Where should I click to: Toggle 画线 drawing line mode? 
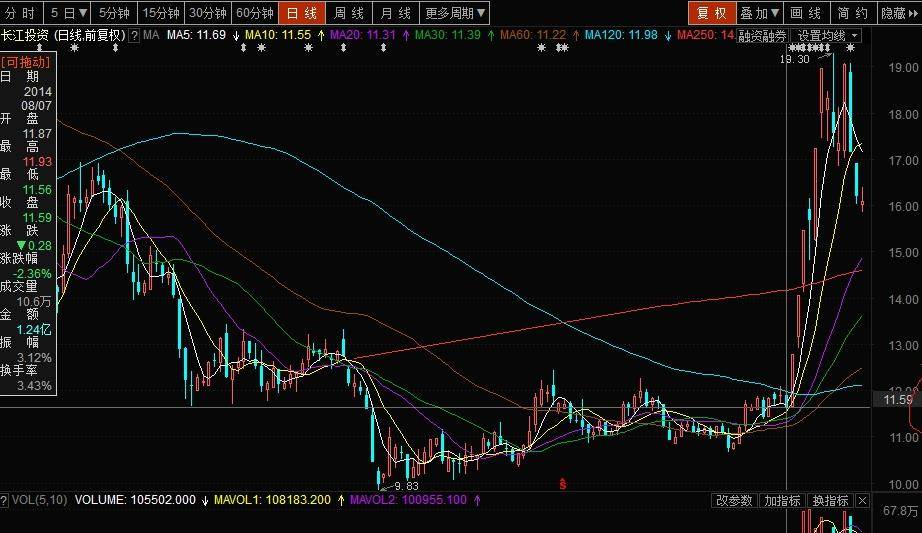pos(805,13)
